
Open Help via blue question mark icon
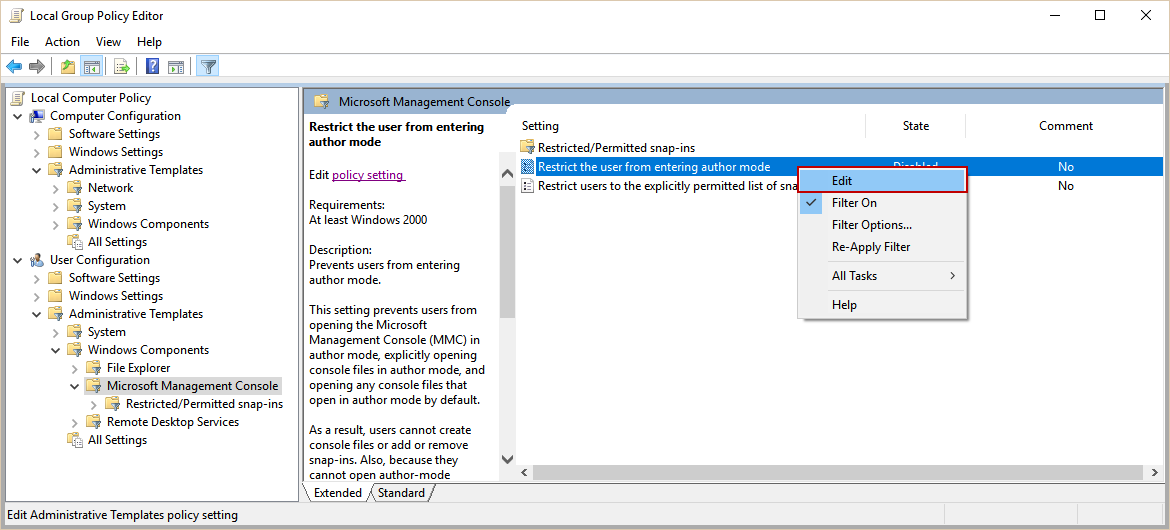[153, 67]
